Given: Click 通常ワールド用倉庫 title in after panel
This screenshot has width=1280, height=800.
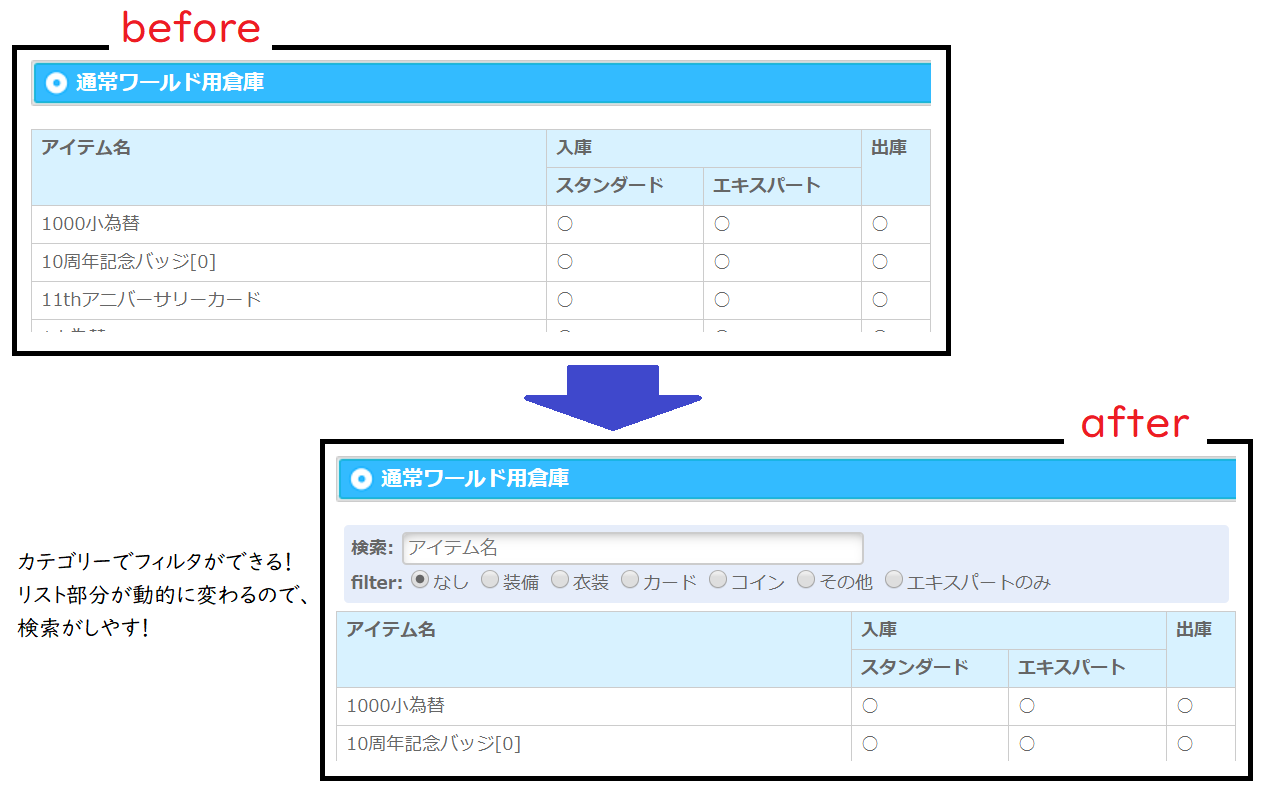Looking at the screenshot, I should coord(475,479).
